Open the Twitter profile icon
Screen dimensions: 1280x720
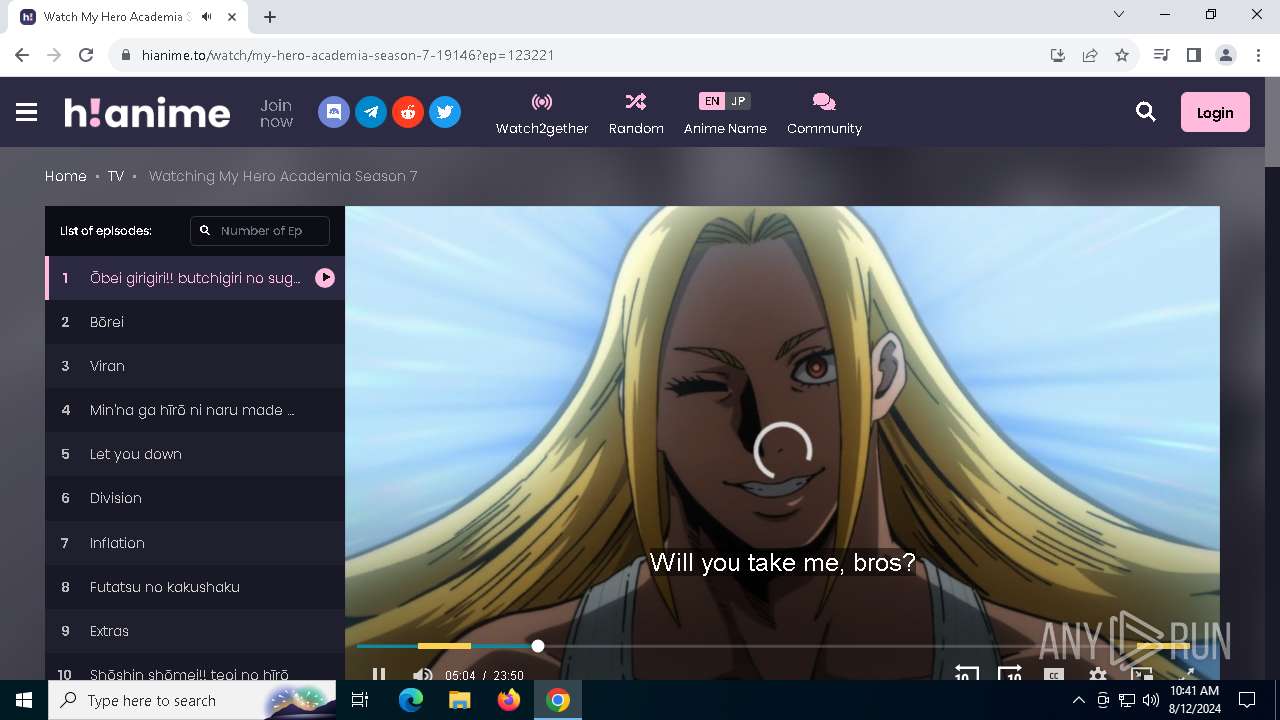pos(445,112)
